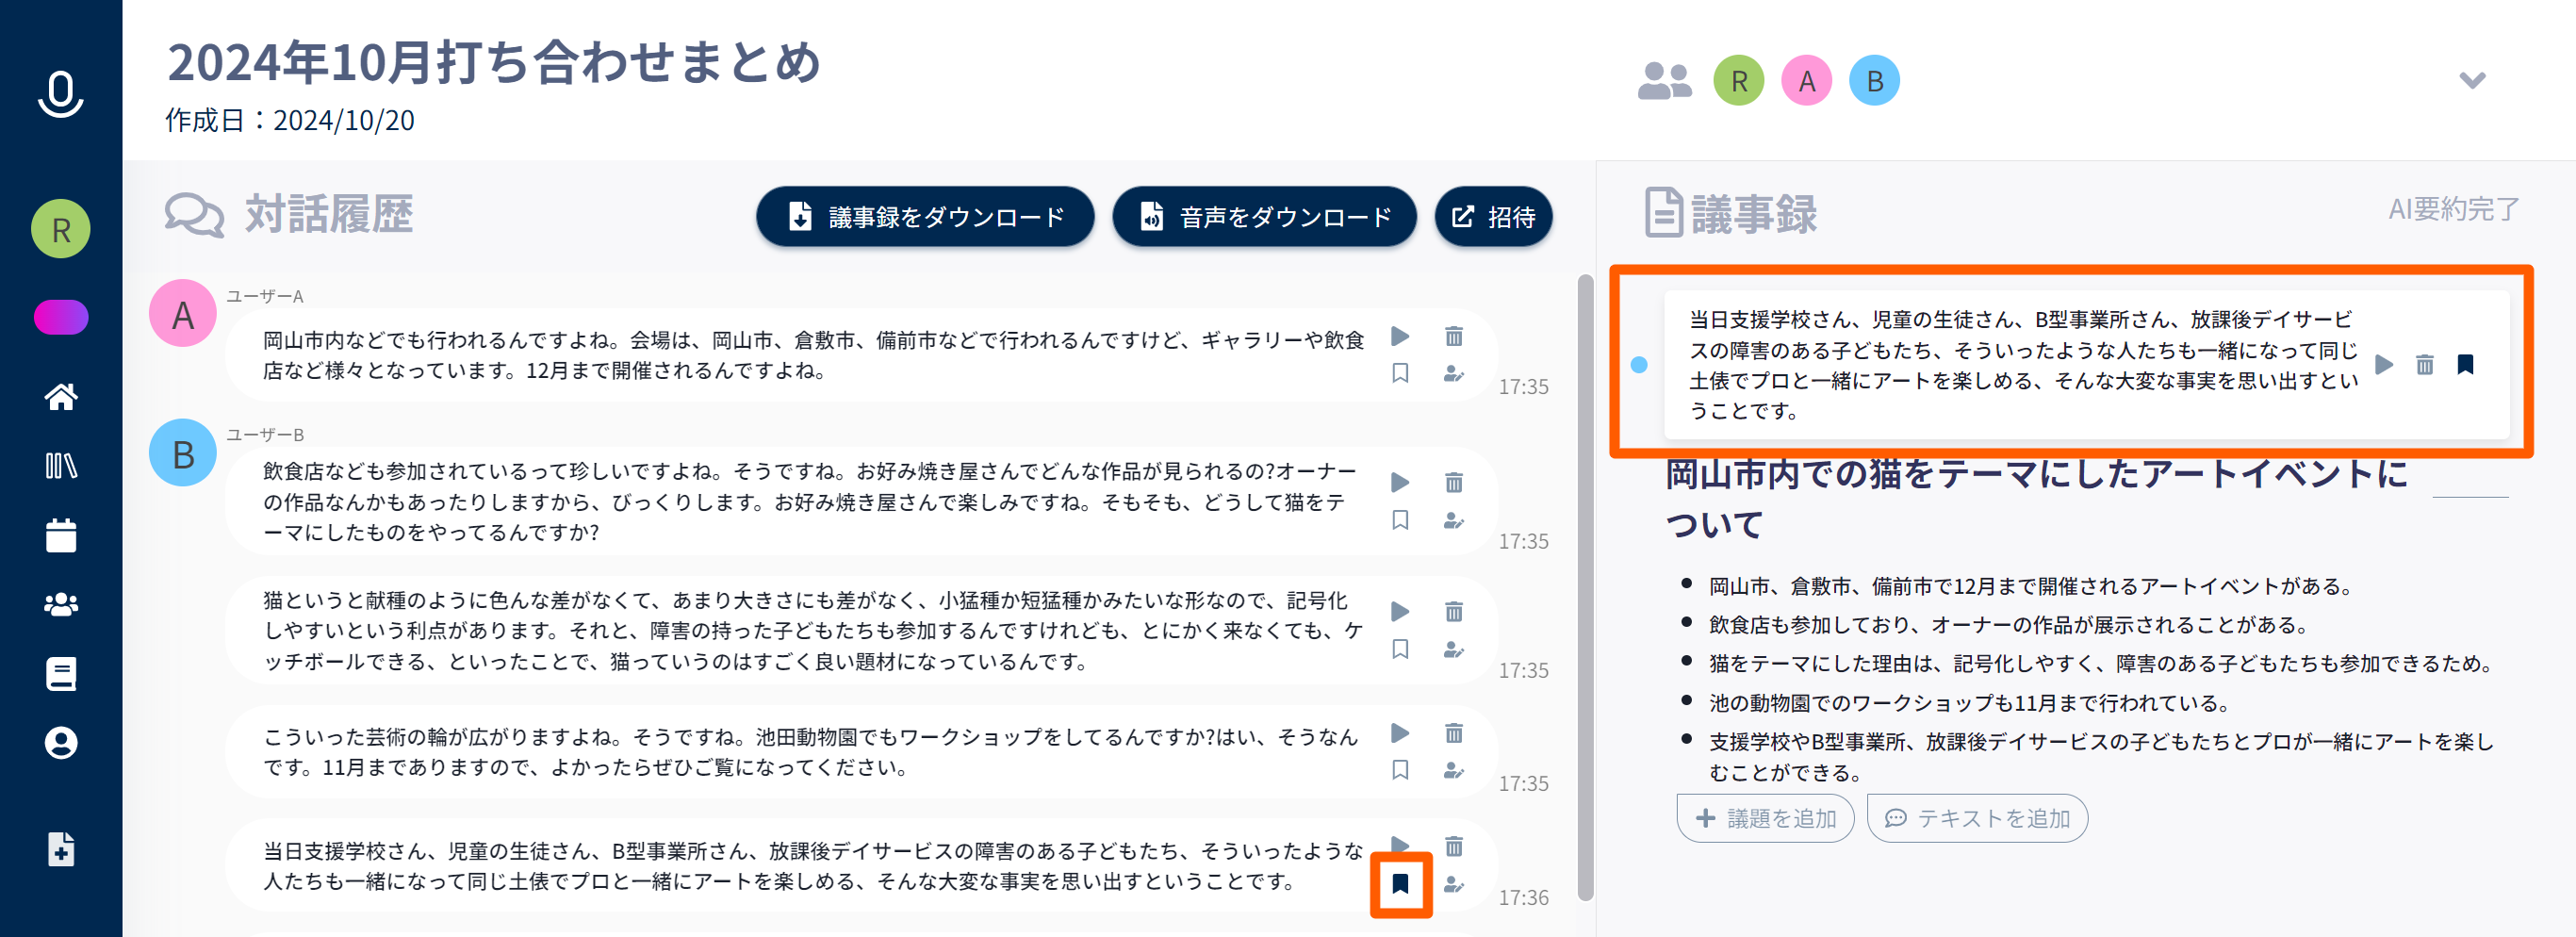
Task: Open the library books icon in the sidebar
Action: point(60,466)
